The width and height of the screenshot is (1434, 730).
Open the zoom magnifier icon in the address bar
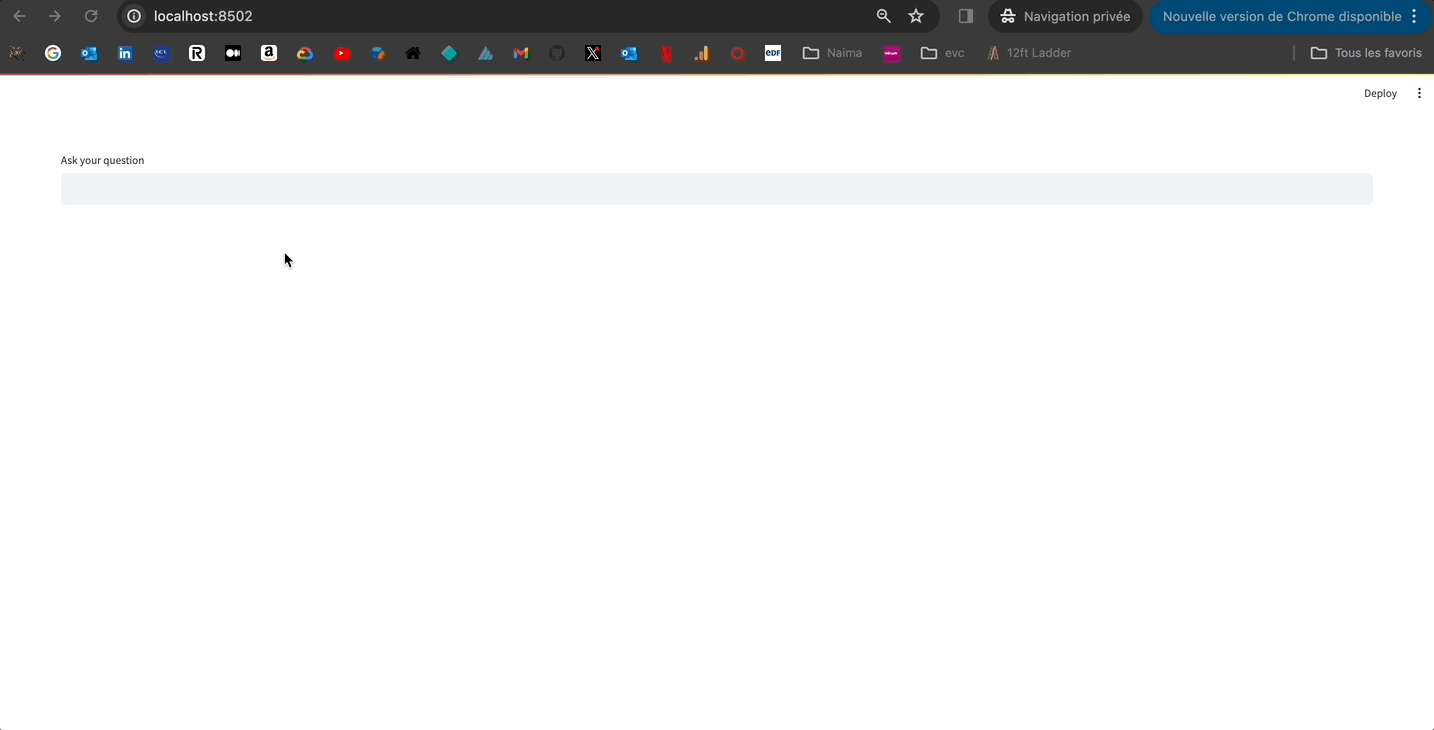pos(884,16)
